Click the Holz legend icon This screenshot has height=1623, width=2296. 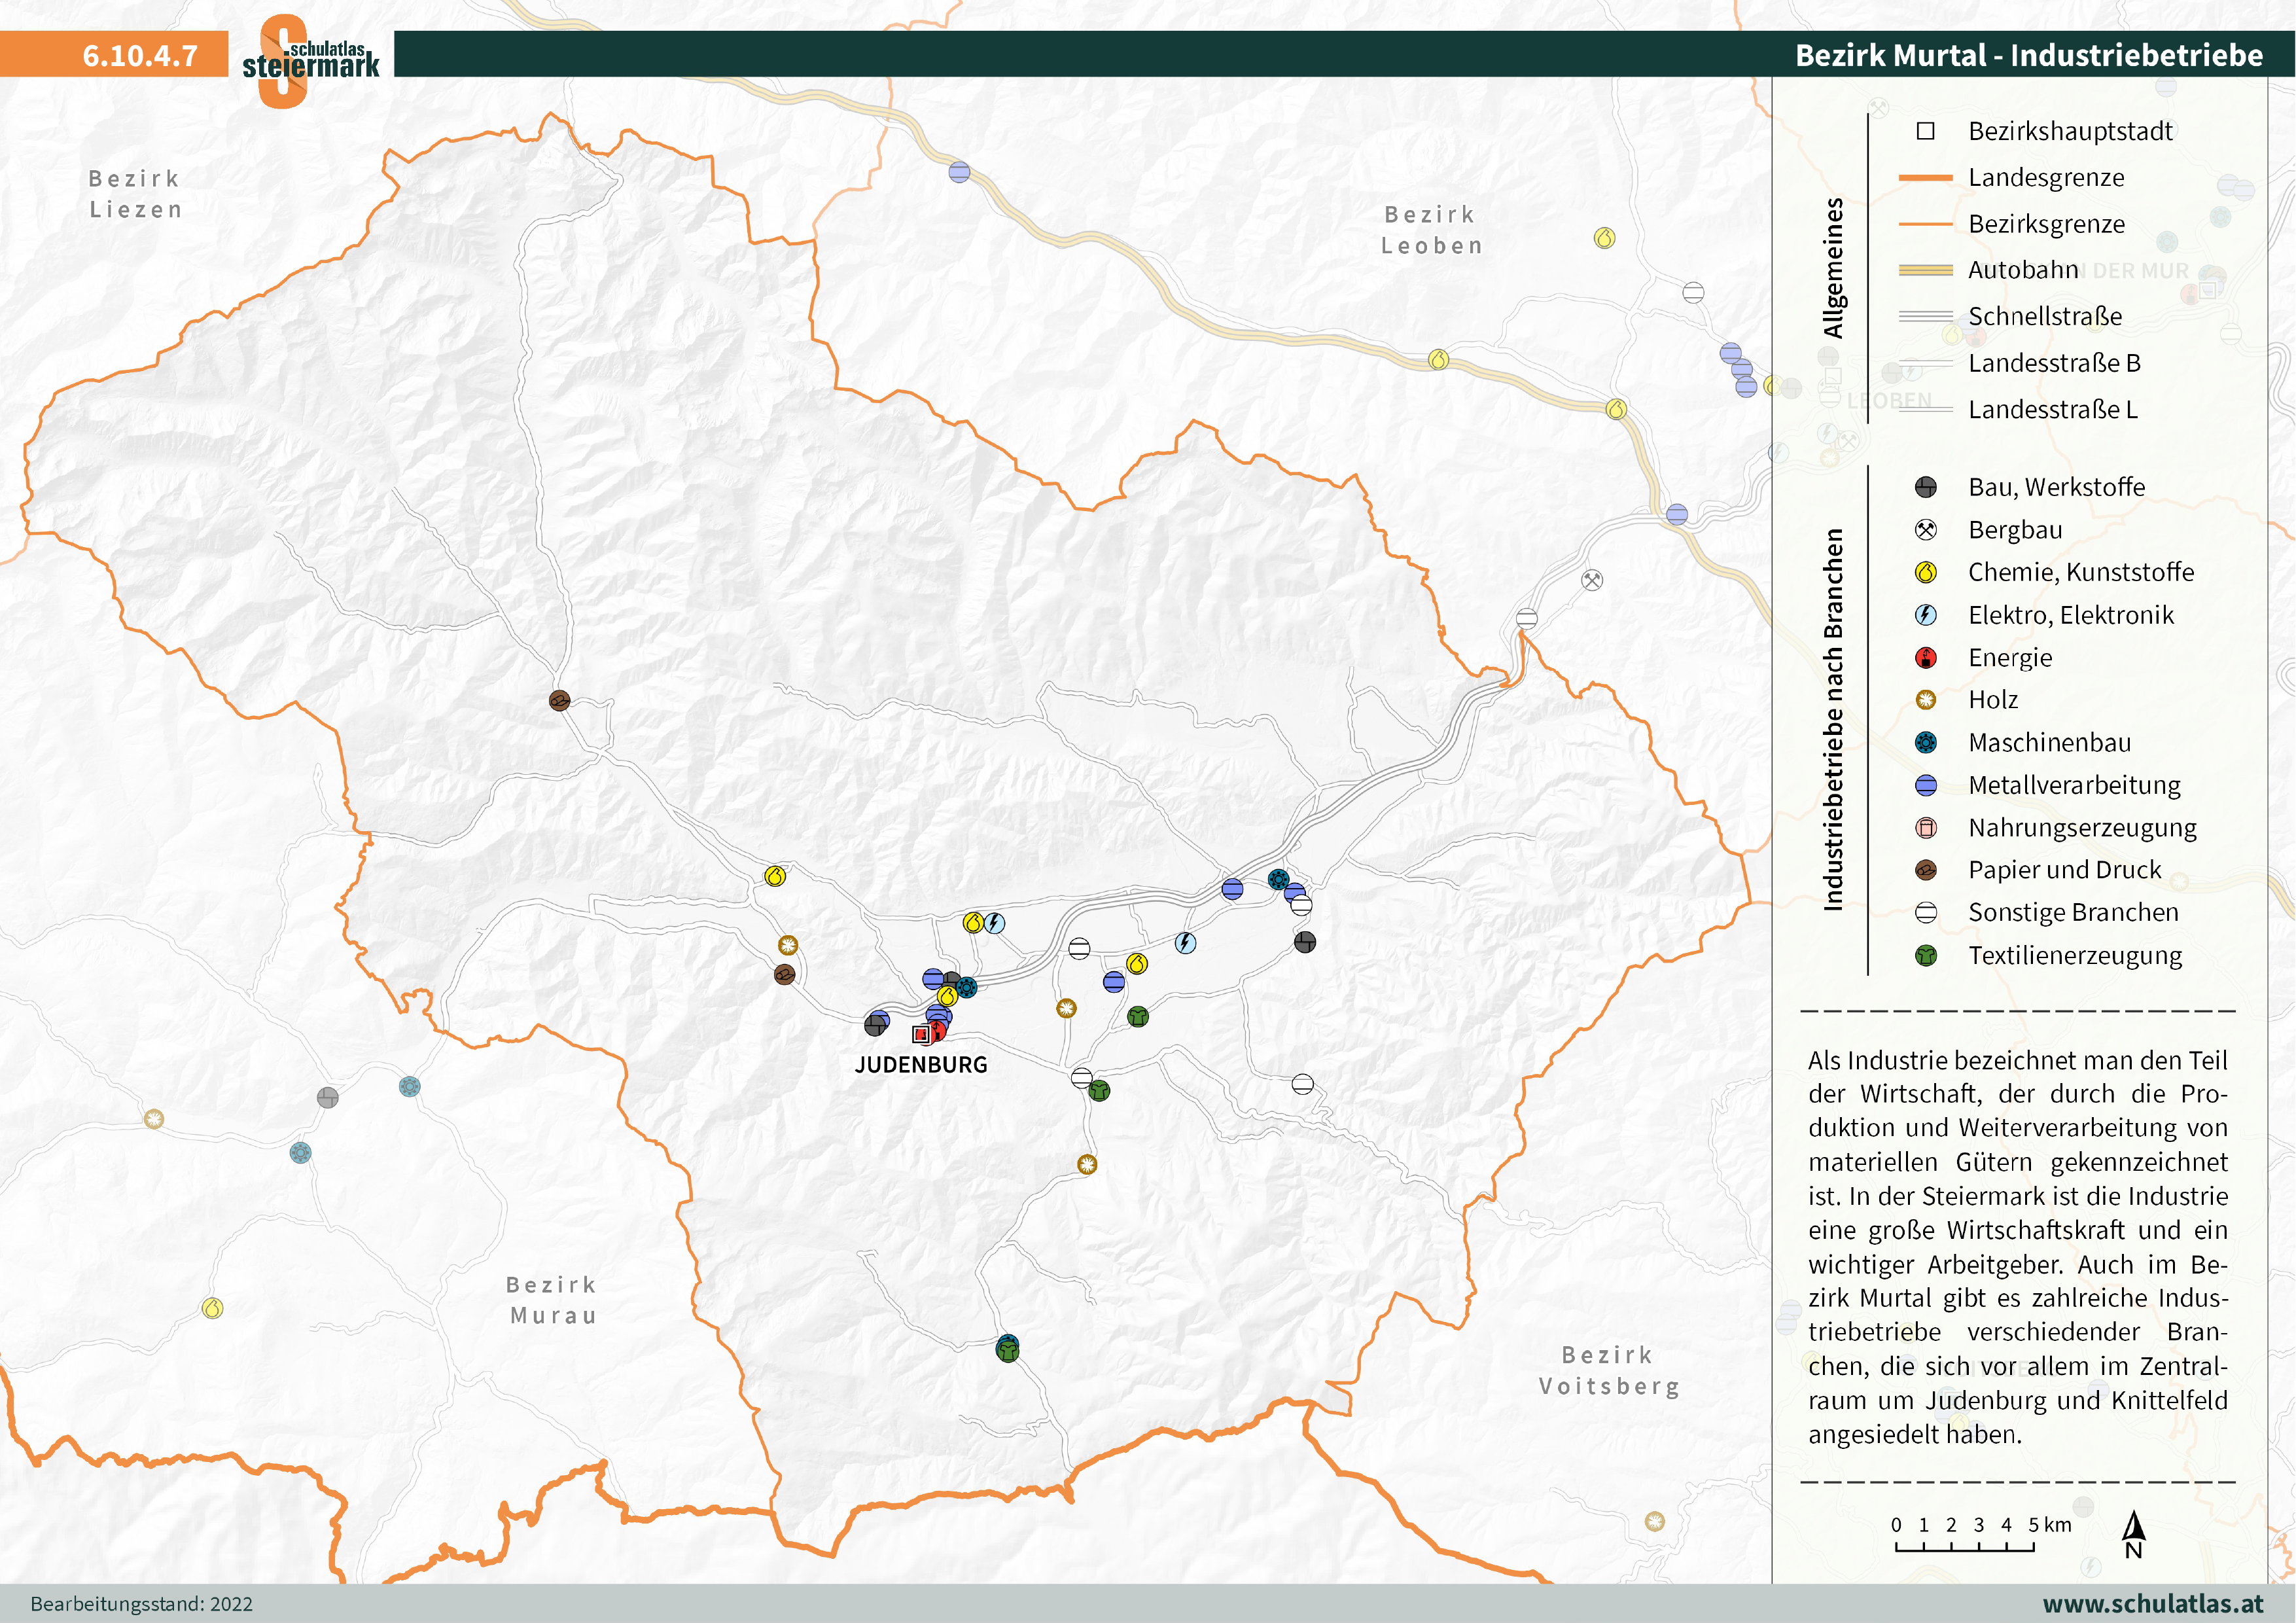pos(1925,700)
